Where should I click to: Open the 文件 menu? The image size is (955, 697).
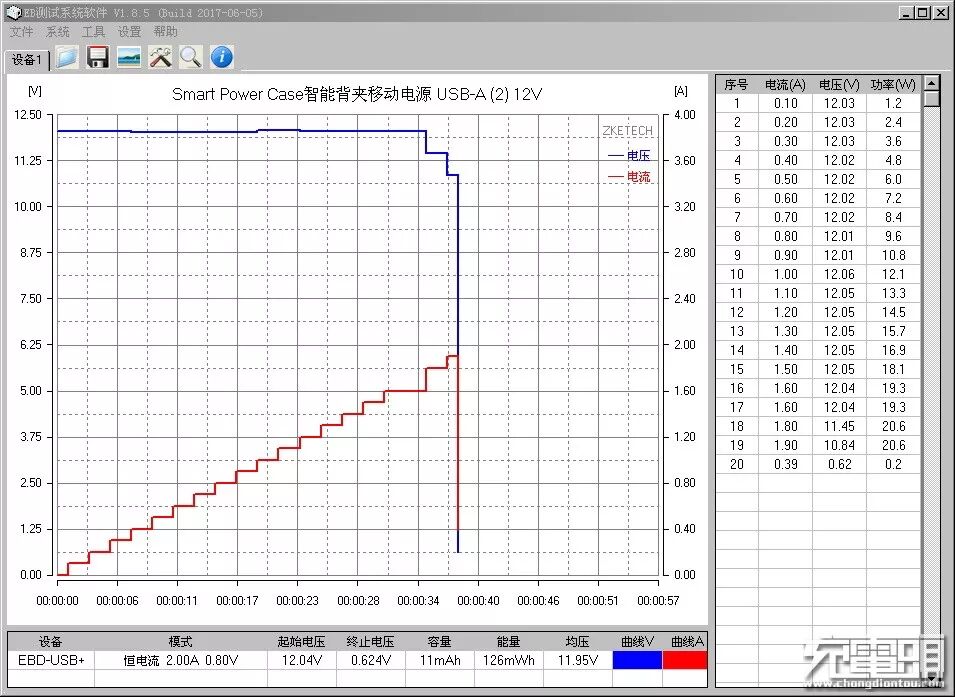point(21,32)
